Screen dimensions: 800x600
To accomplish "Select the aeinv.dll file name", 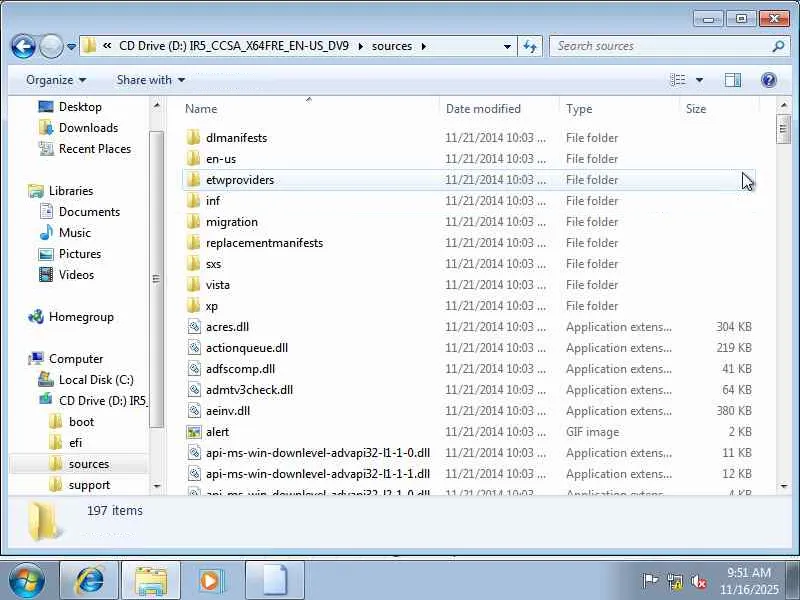I will (228, 411).
